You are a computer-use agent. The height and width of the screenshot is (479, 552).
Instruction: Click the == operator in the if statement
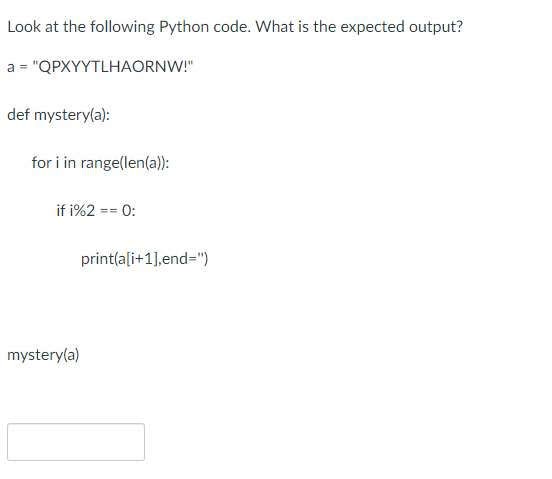[108, 211]
